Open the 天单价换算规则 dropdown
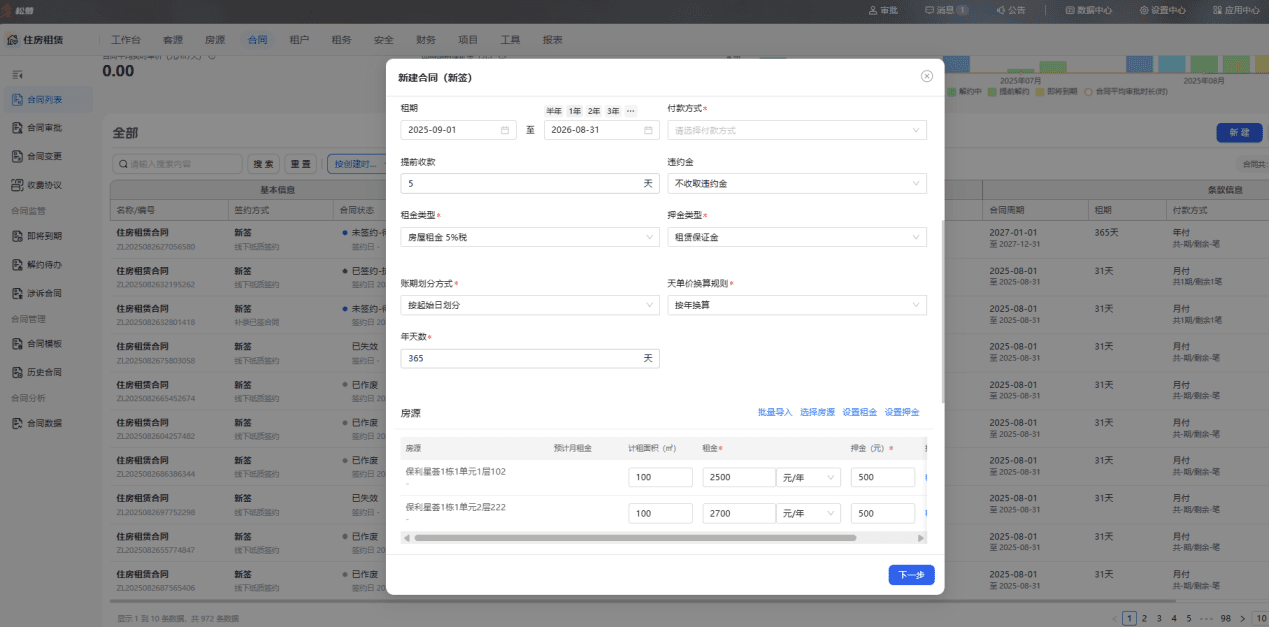 click(797, 305)
